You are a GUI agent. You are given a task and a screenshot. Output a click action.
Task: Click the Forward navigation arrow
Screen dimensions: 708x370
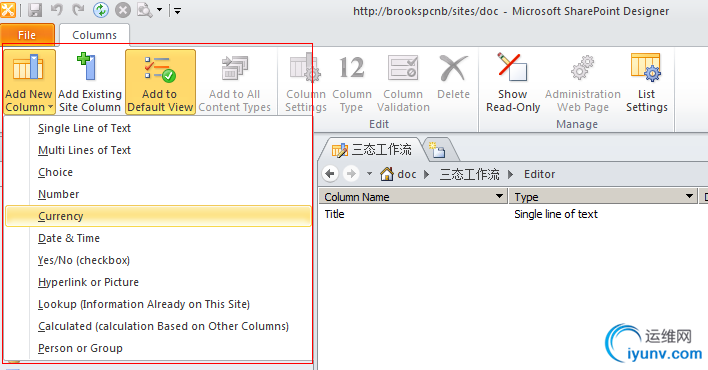pyautogui.click(x=351, y=174)
